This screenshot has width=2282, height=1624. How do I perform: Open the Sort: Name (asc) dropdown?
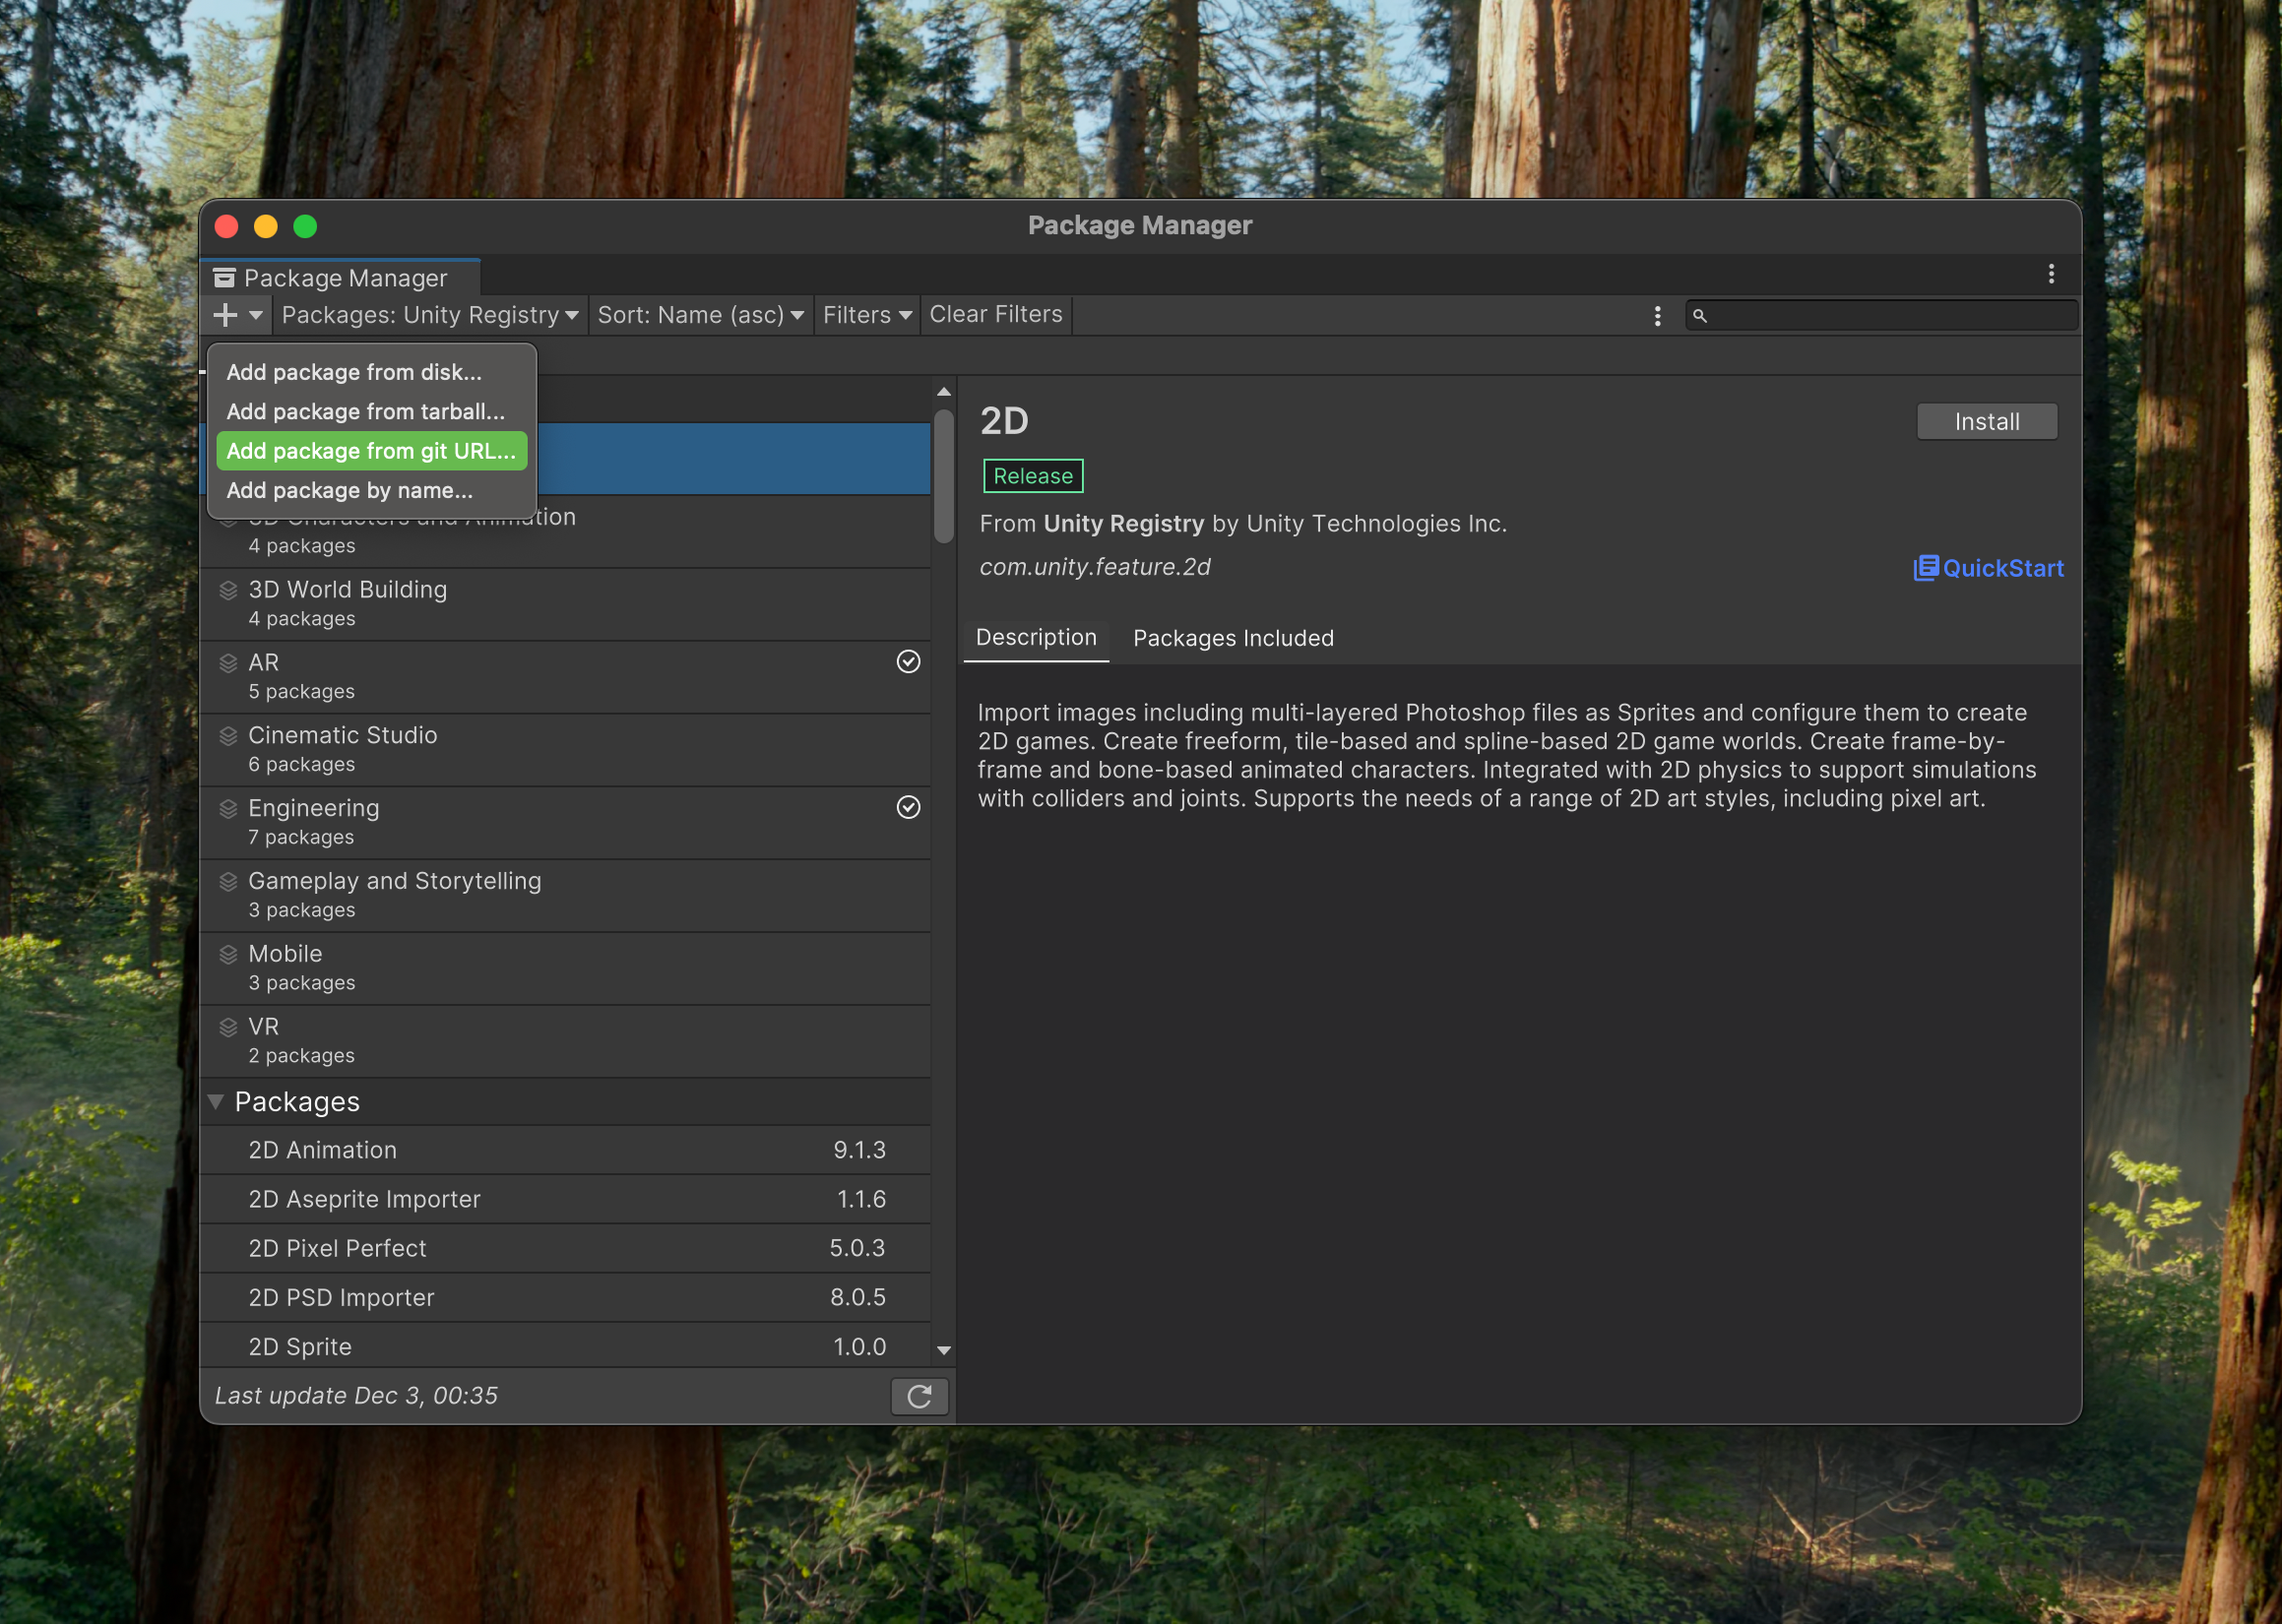[700, 315]
